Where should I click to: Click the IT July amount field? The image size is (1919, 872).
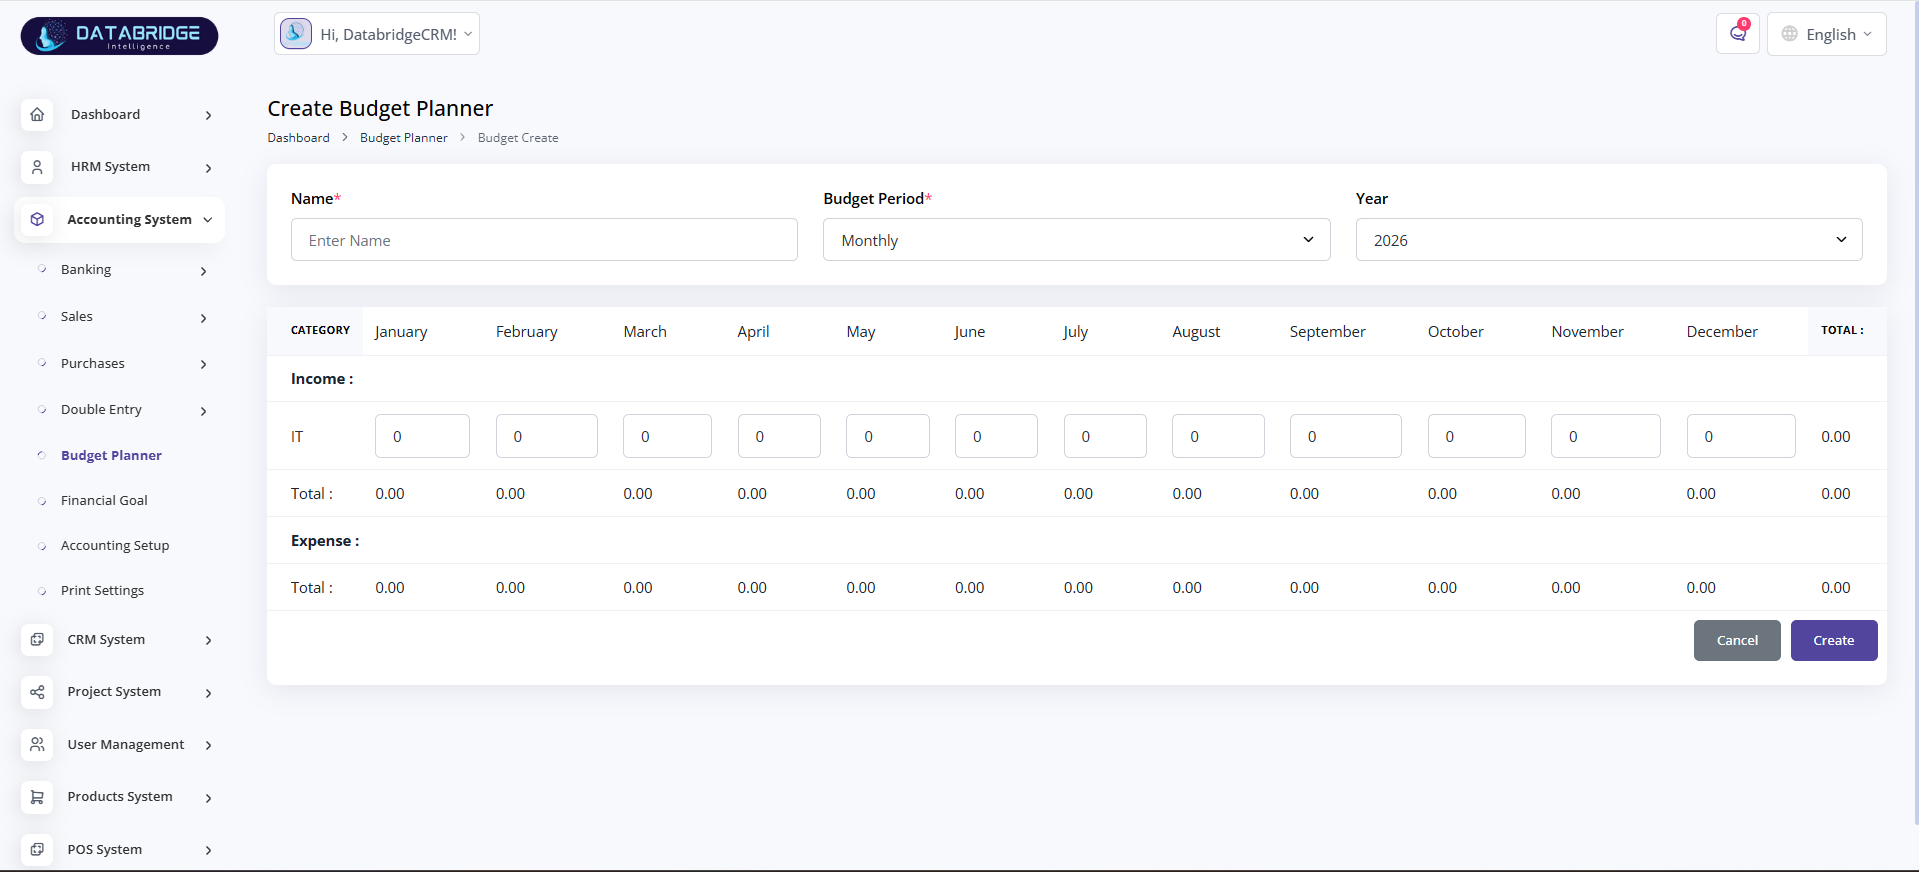[1105, 436]
